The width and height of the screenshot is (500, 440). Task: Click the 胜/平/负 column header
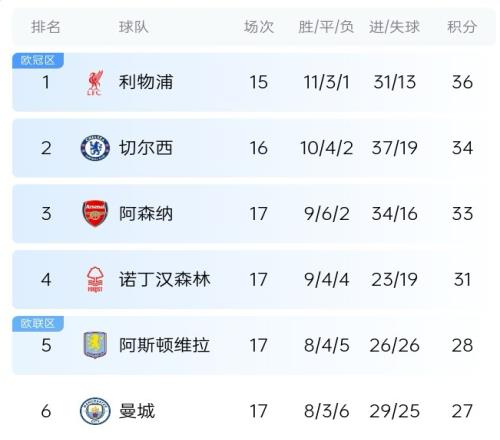[x=326, y=27]
